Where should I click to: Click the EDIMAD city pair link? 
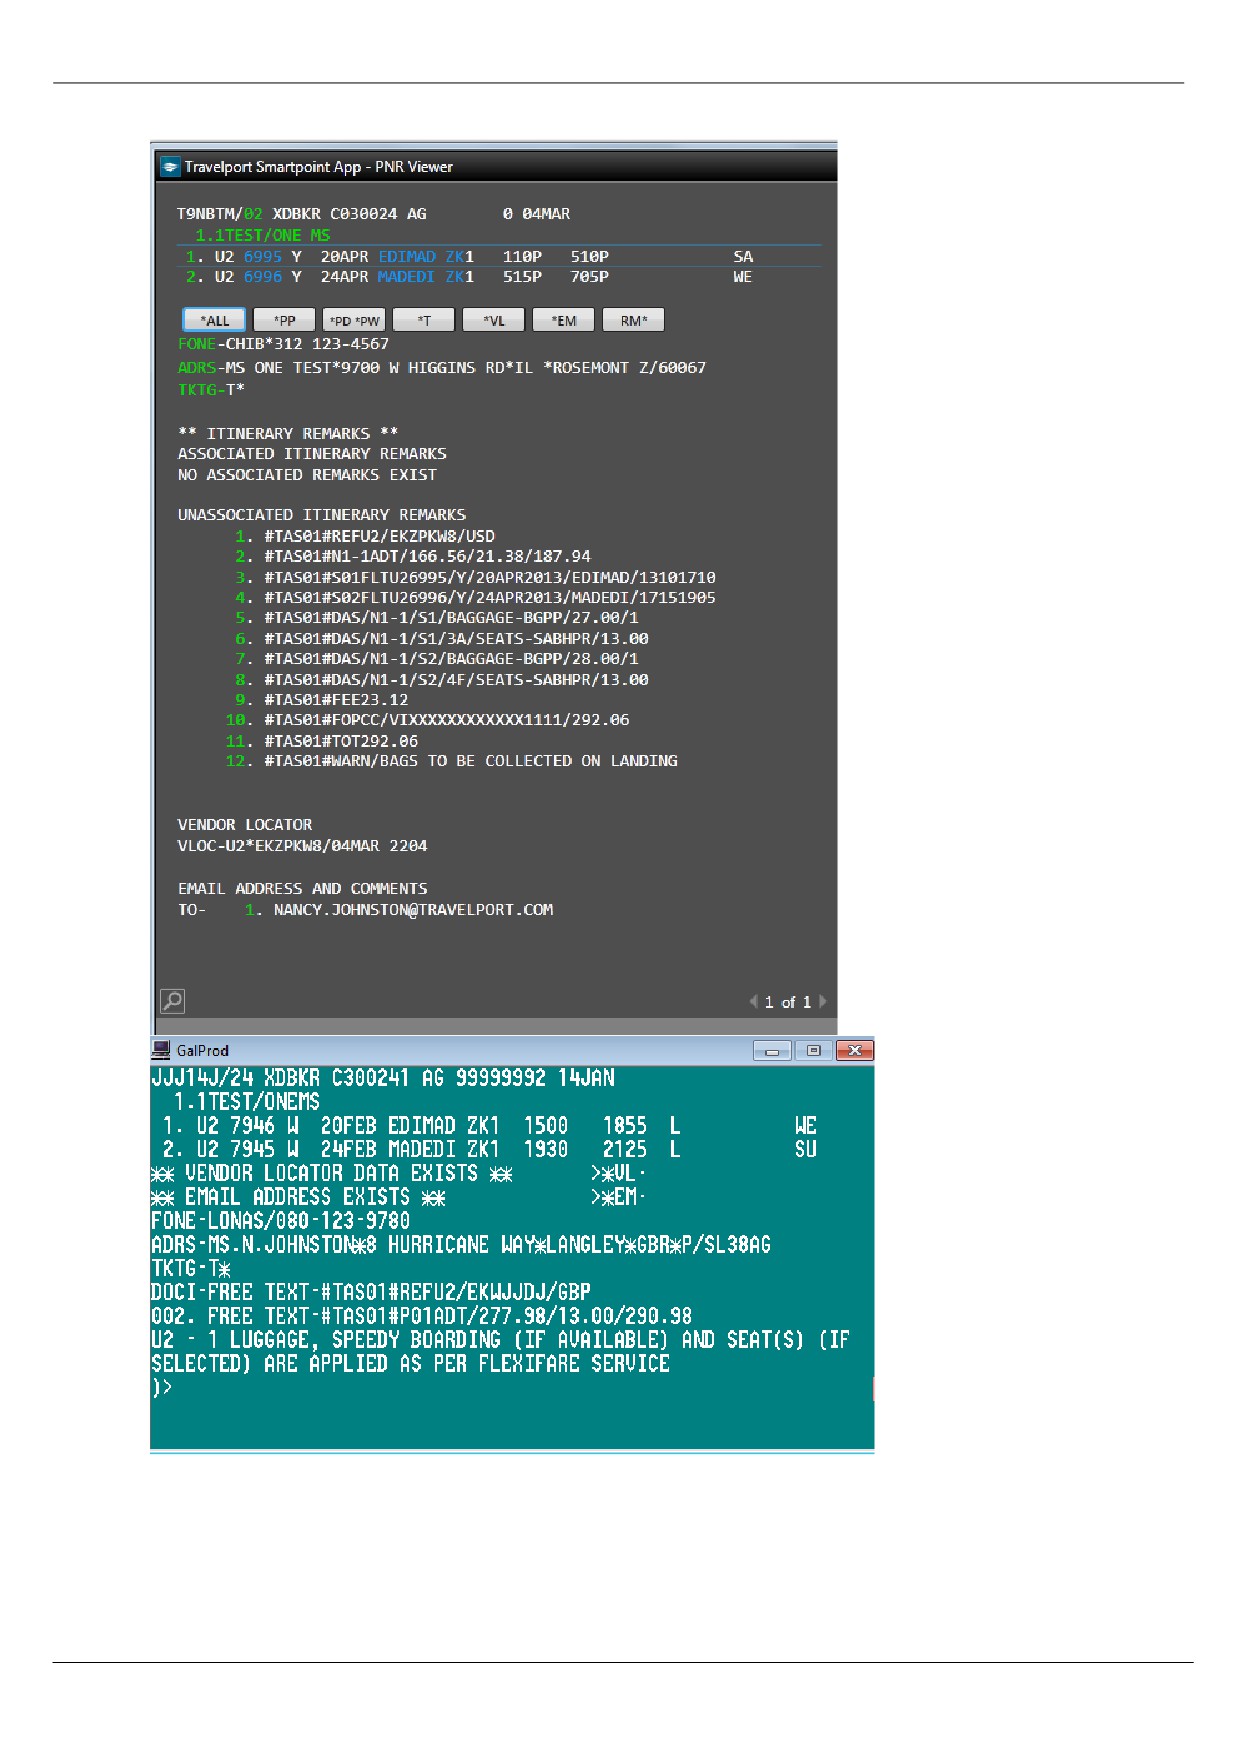tap(407, 257)
